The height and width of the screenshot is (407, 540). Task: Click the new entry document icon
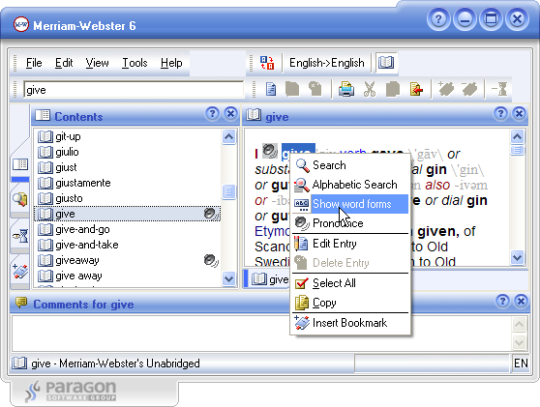point(271,90)
